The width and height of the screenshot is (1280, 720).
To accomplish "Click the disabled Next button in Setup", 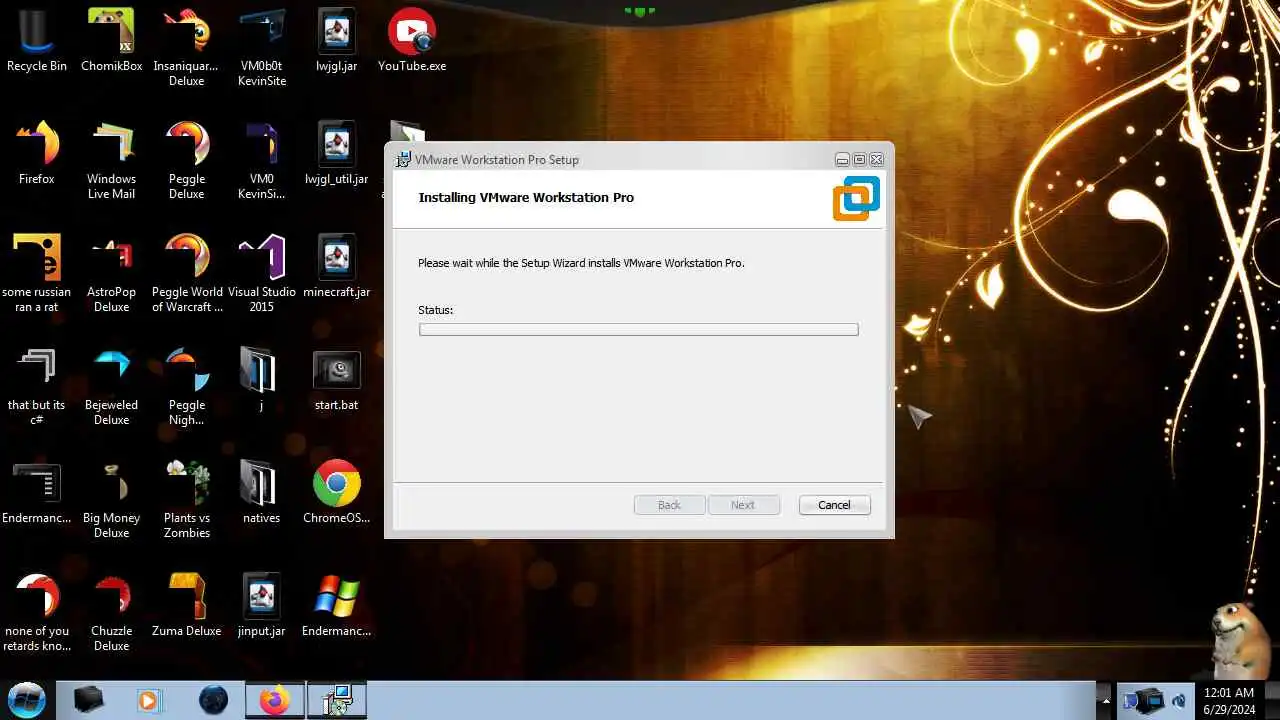I will click(x=743, y=505).
